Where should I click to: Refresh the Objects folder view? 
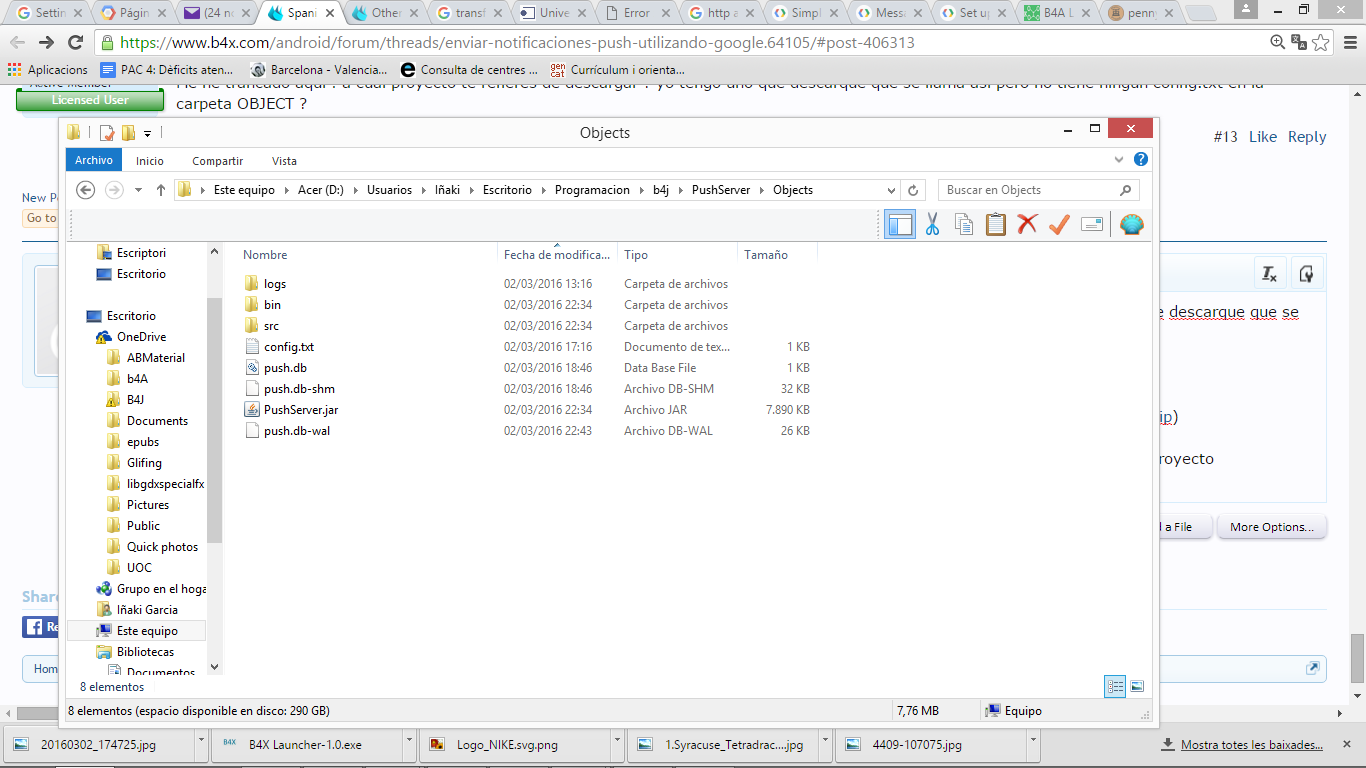913,190
